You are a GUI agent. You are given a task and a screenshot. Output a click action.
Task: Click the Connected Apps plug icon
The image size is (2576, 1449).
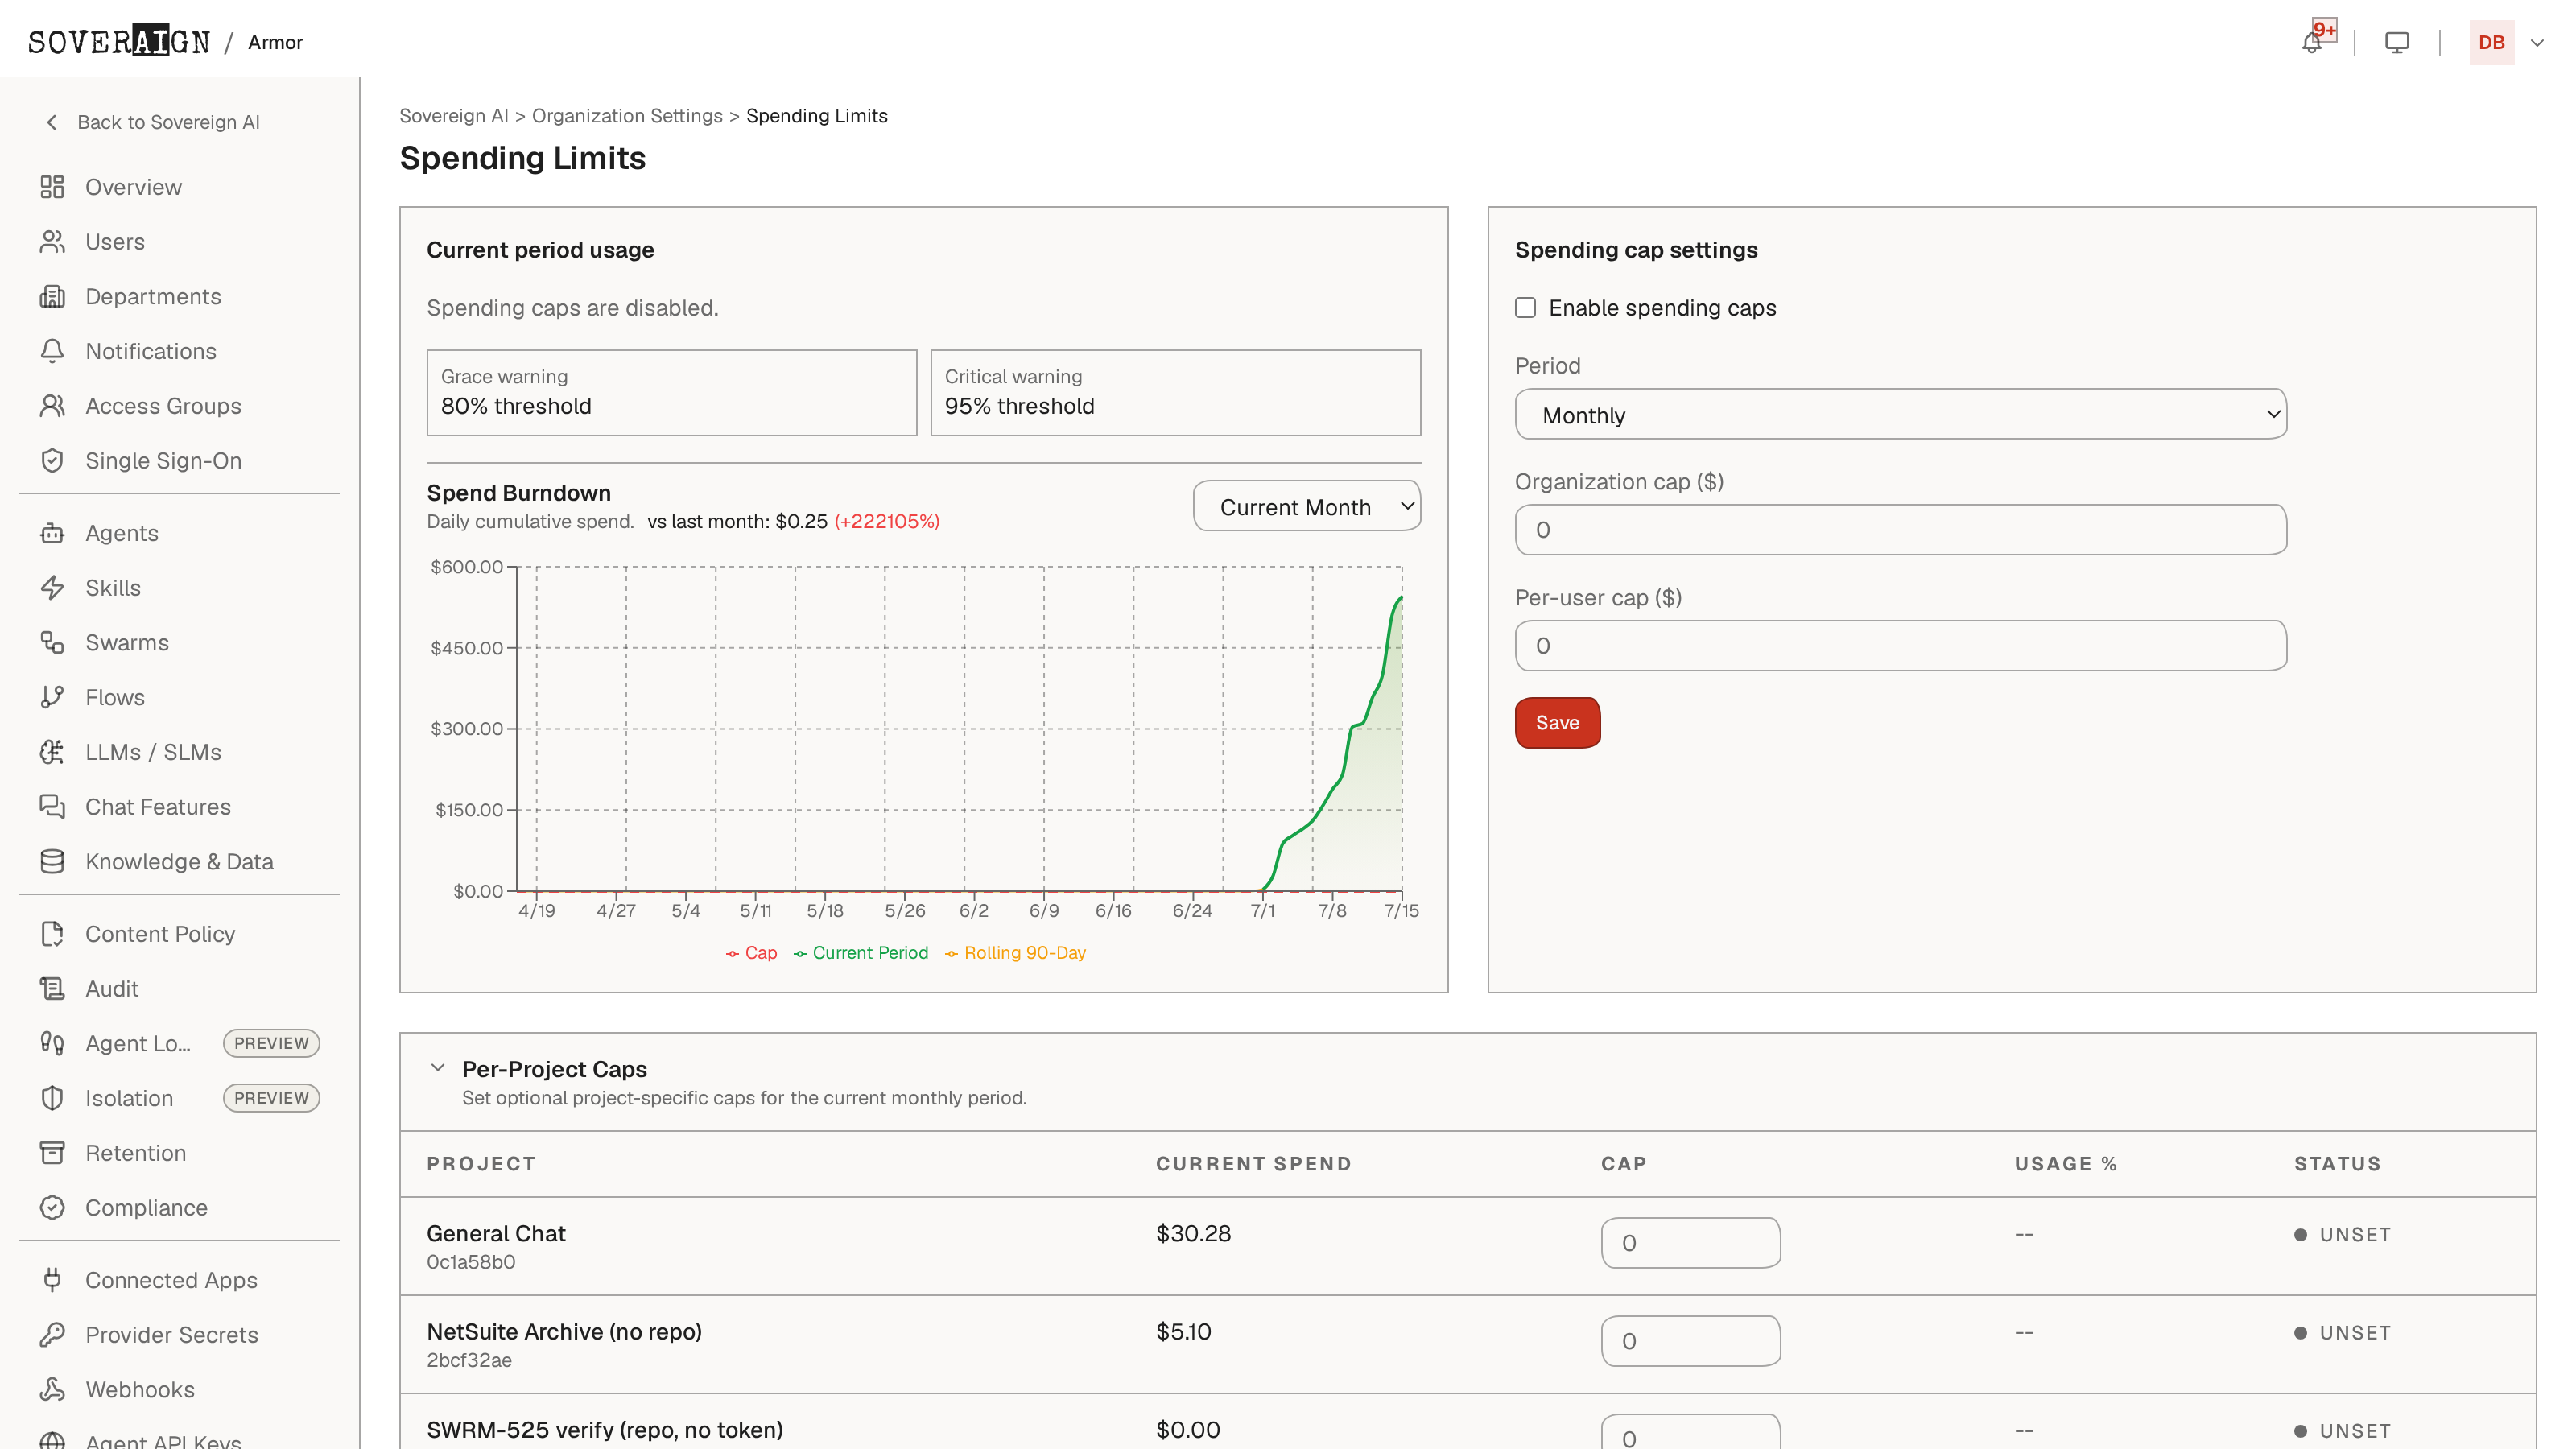tap(52, 1280)
